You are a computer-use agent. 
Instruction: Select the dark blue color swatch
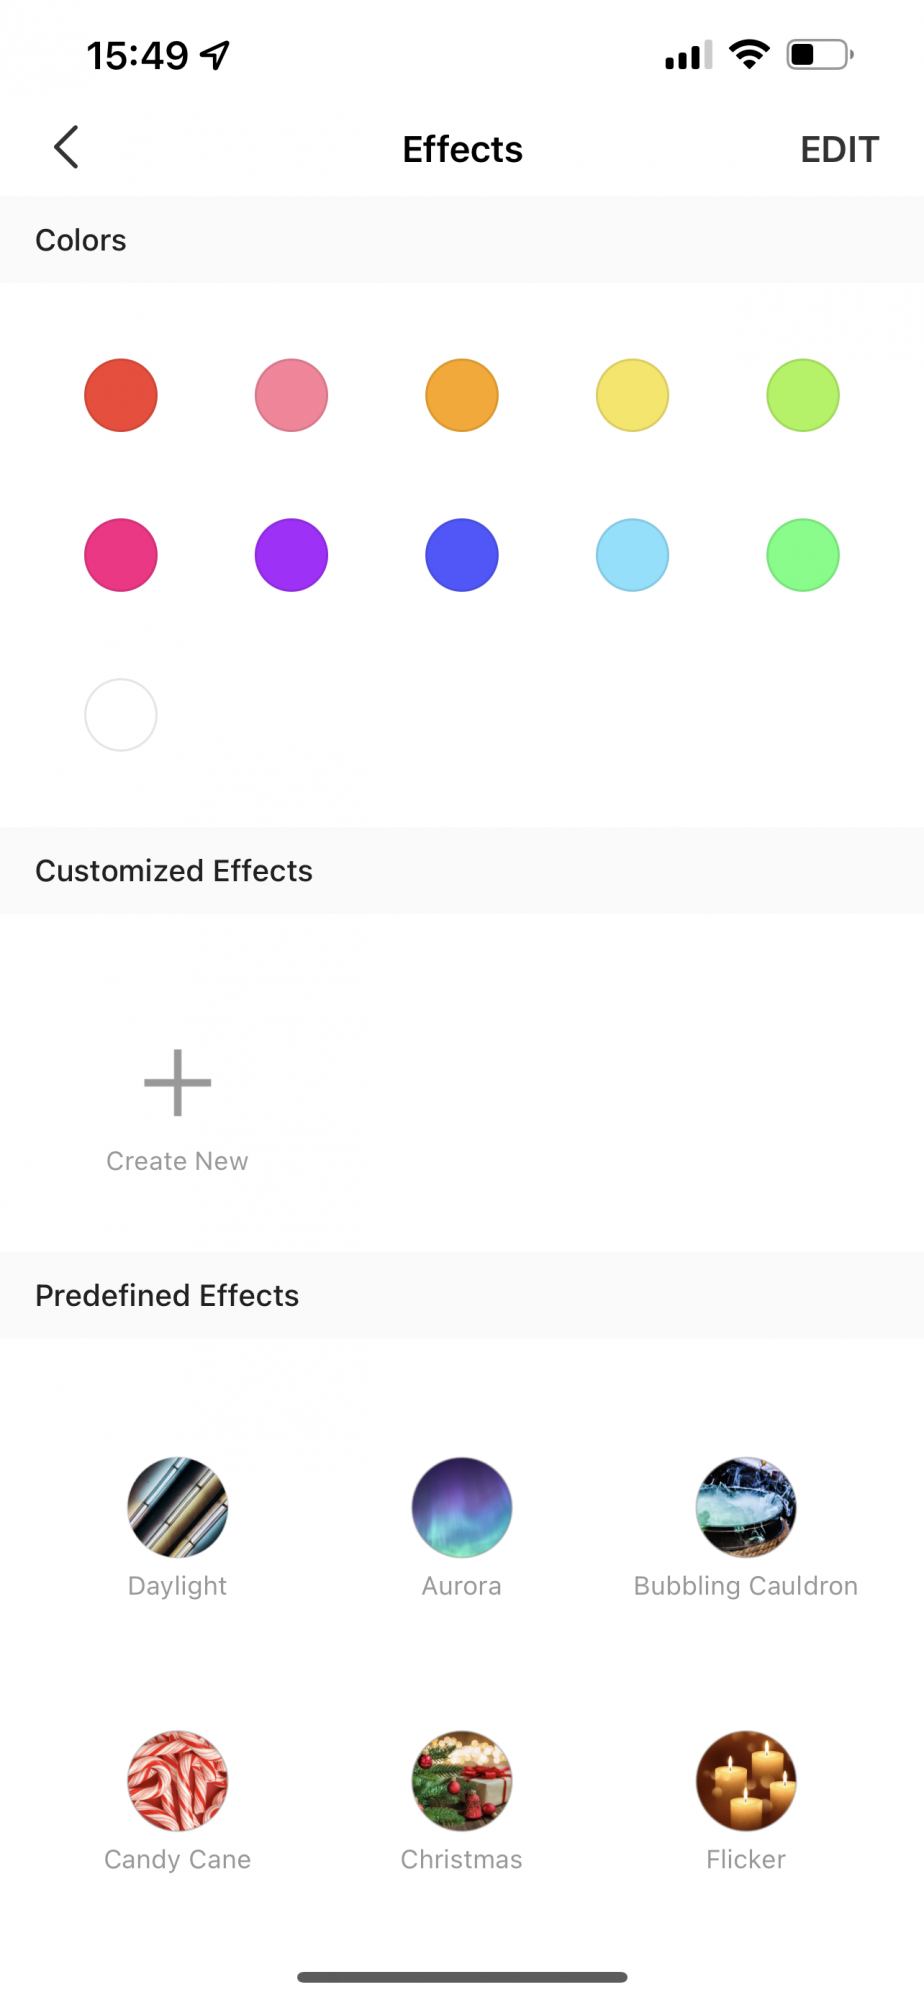click(462, 555)
